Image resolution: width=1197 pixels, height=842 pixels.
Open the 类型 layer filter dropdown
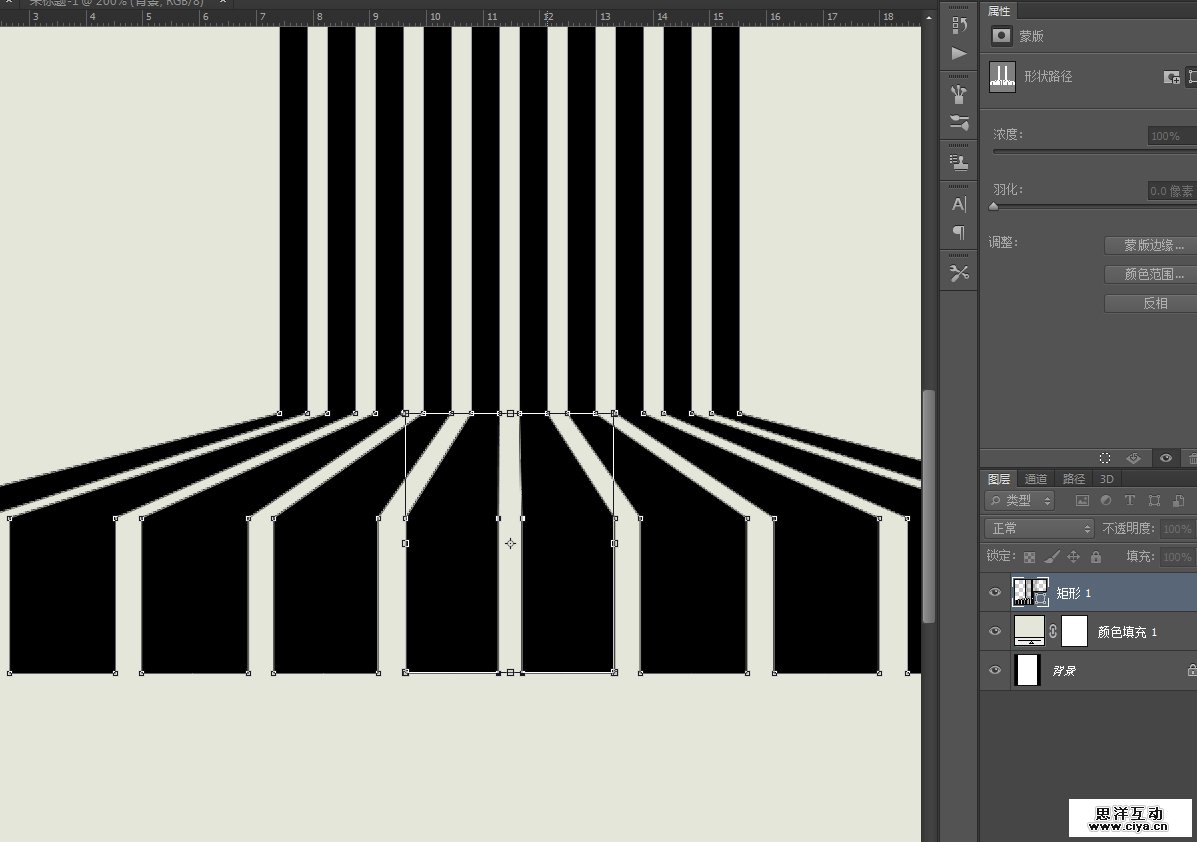1020,501
